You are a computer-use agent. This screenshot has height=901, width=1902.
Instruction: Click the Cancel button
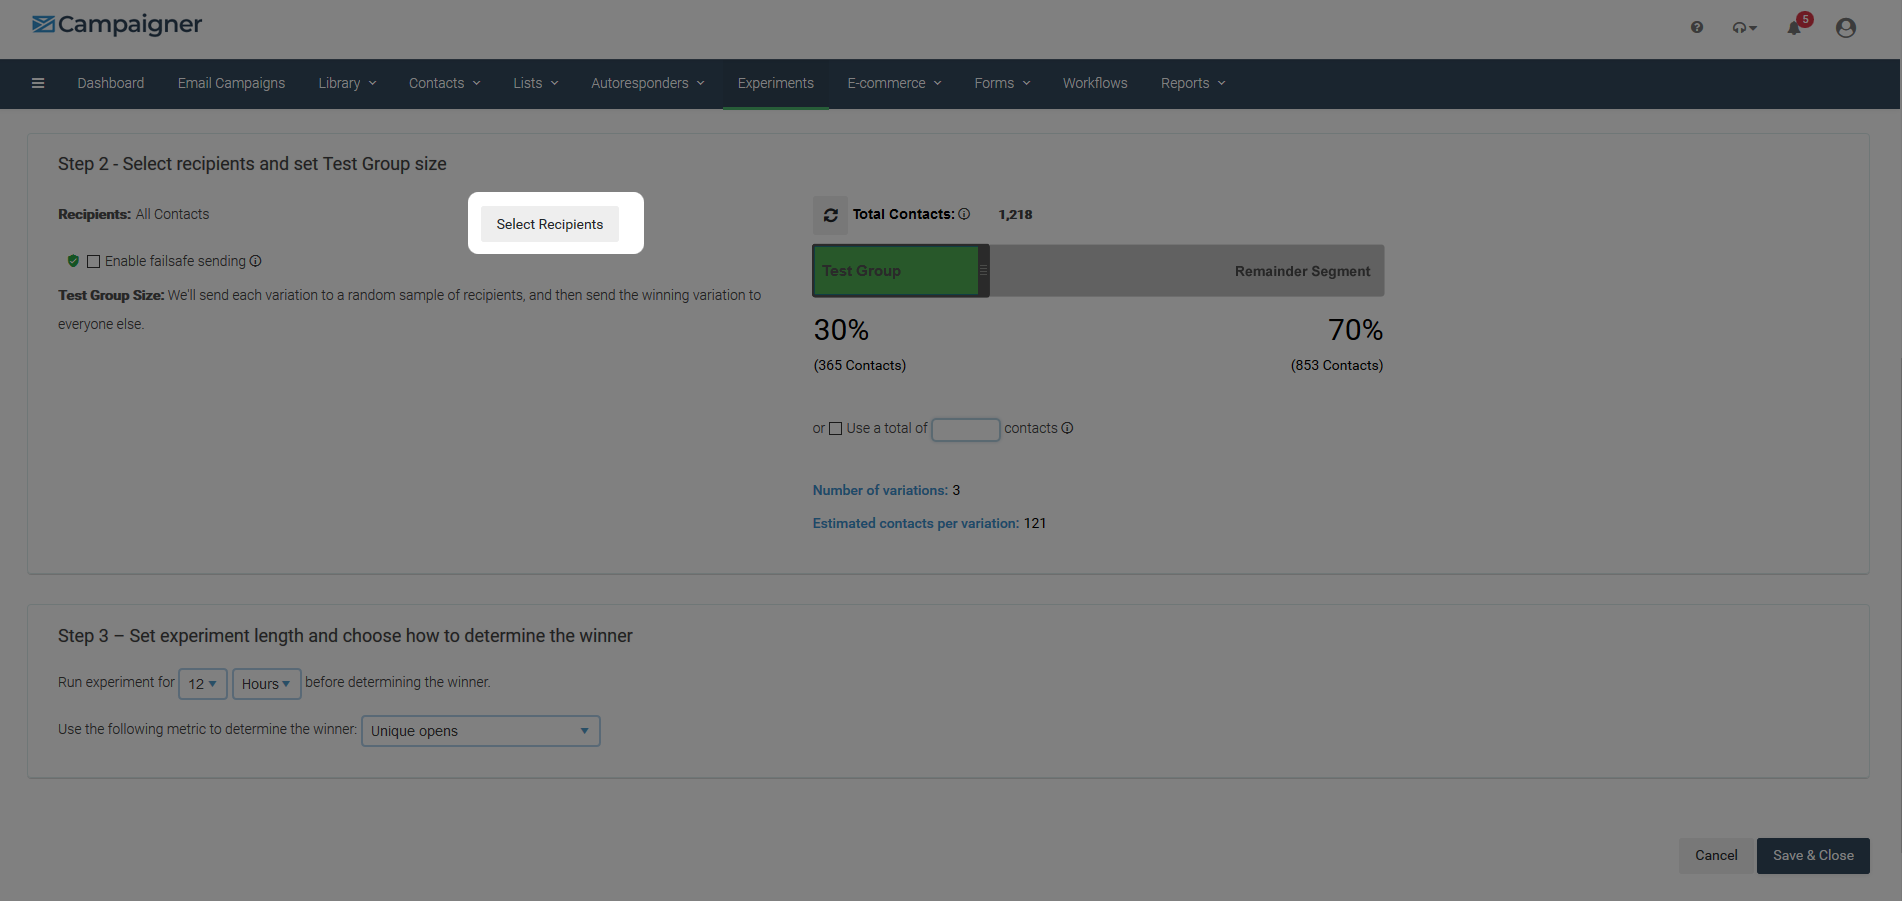[1716, 856]
